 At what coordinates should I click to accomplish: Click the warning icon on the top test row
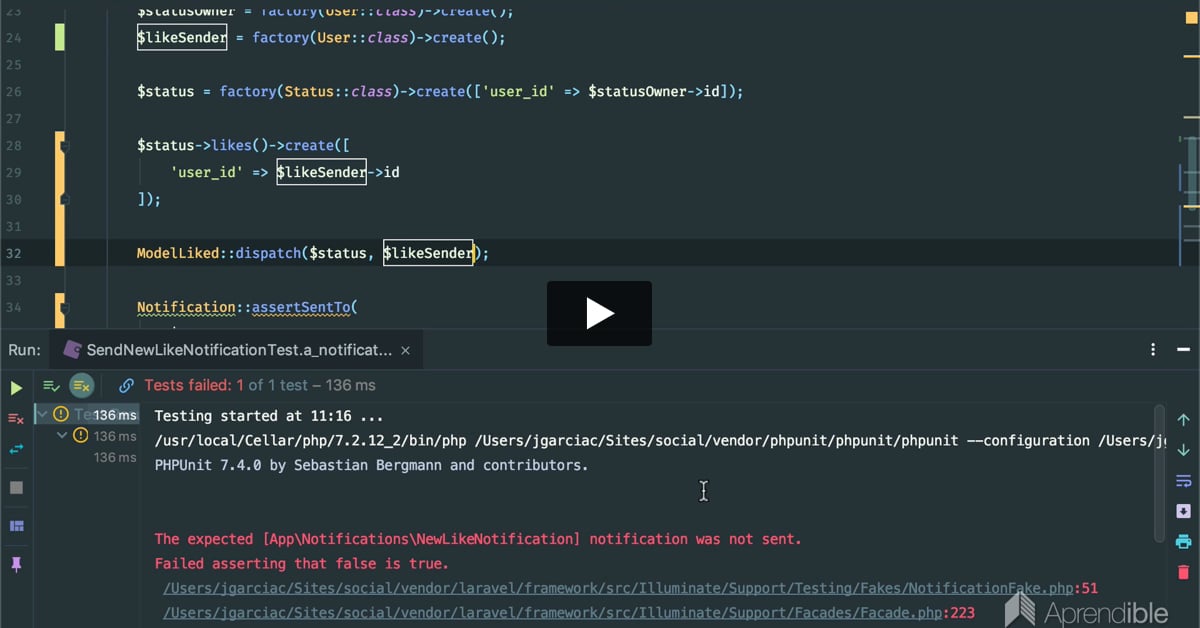point(61,414)
